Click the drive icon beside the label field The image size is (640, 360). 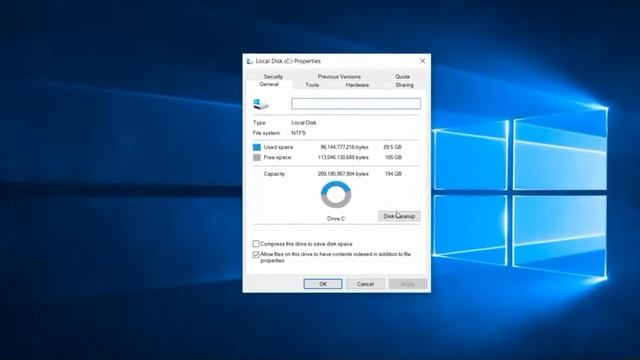tap(261, 104)
